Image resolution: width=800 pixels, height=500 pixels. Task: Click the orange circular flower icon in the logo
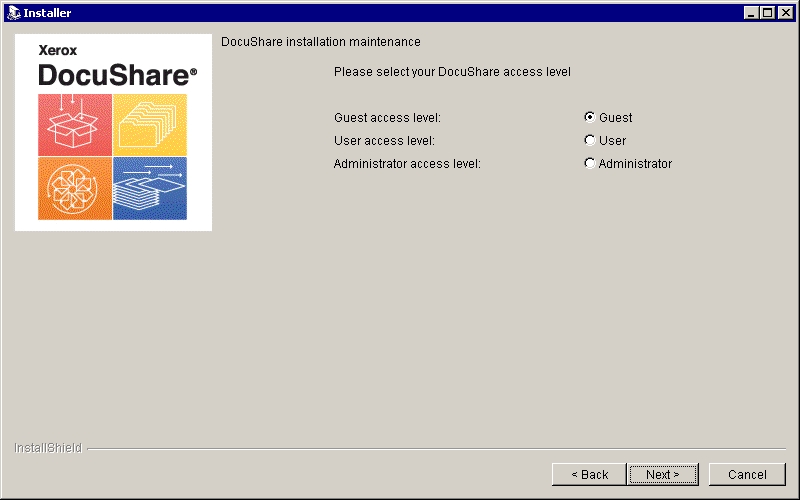tap(75, 188)
